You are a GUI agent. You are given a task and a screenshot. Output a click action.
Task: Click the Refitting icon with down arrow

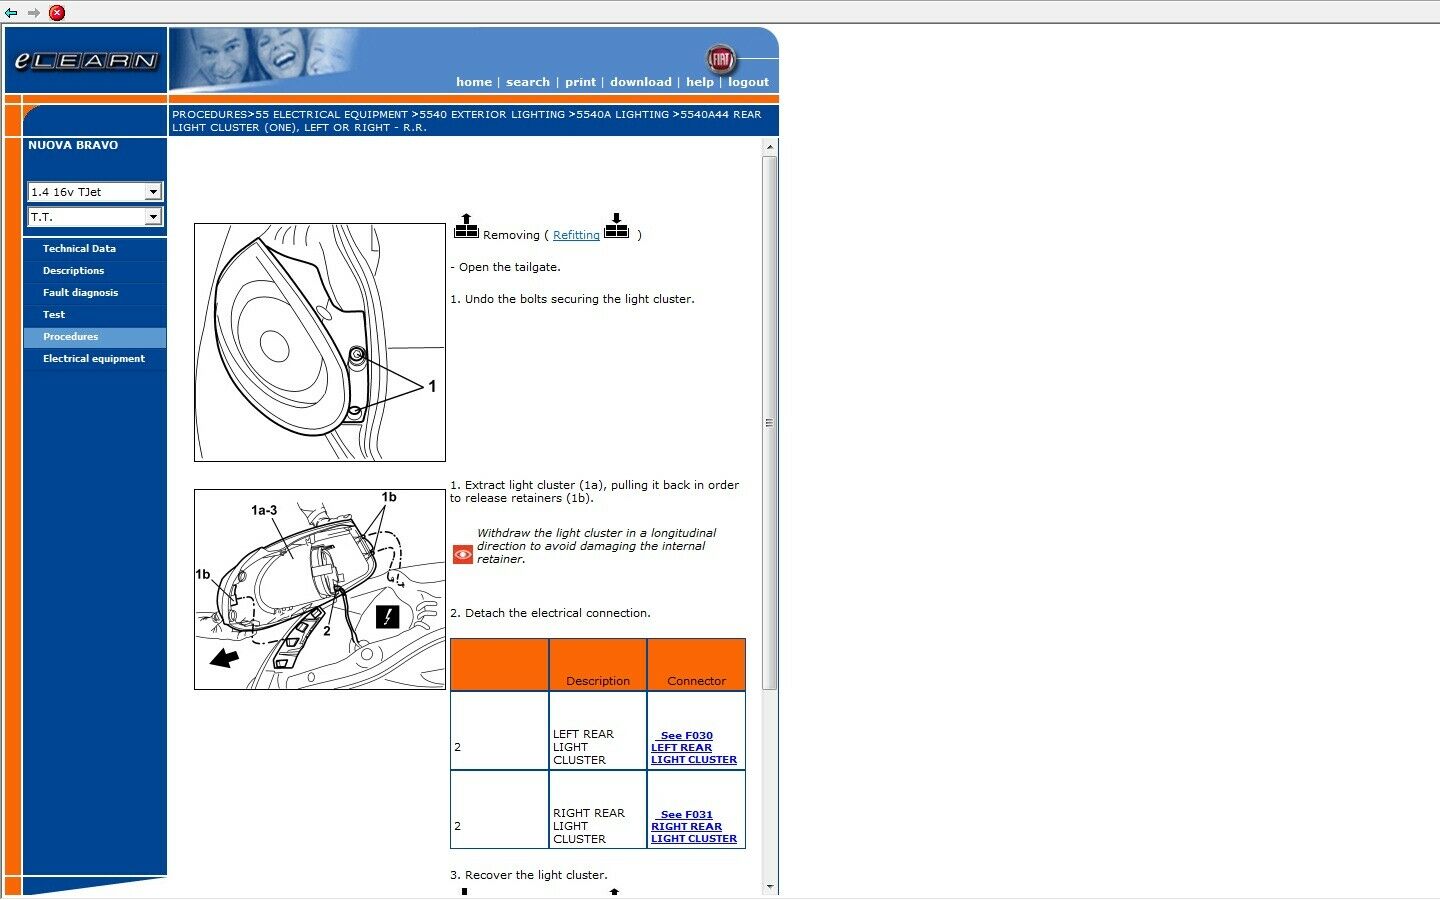[617, 226]
